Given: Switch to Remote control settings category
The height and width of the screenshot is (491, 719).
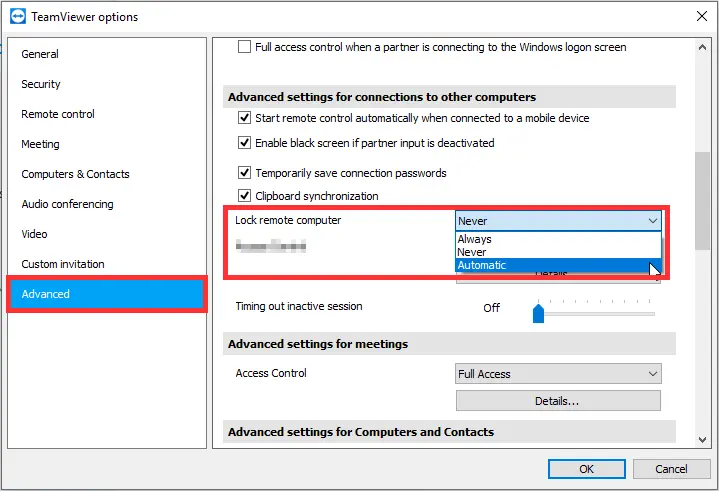Looking at the screenshot, I should [58, 114].
